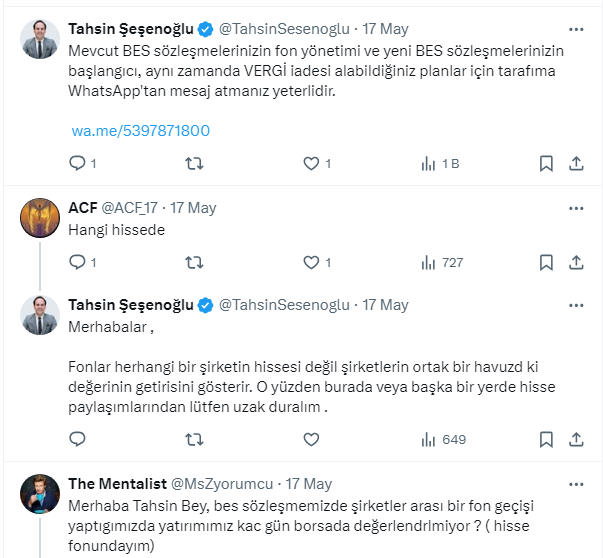Reply to the first BES tweet
Screen dimensions: 603x558
[x=77, y=163]
